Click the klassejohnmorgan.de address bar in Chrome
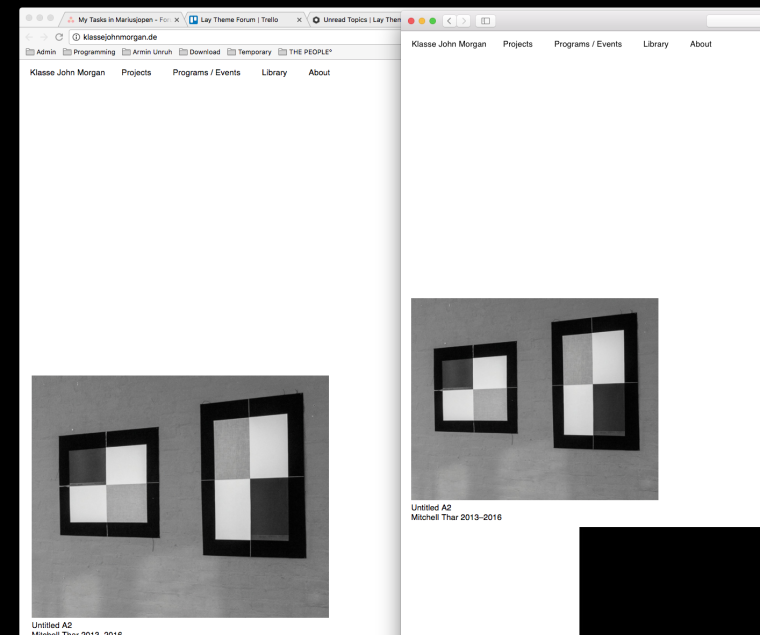Image resolution: width=760 pixels, height=635 pixels. coord(200,36)
